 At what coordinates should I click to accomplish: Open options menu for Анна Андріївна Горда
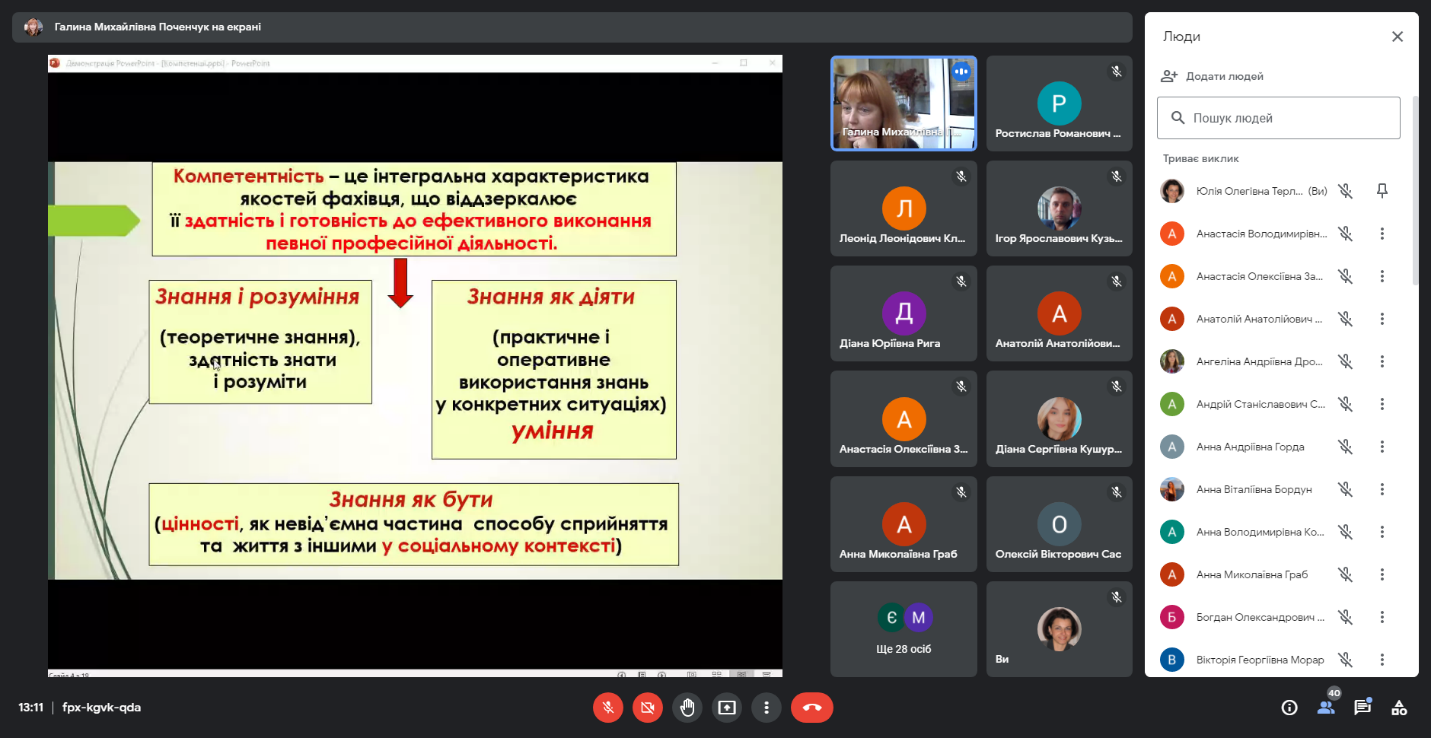click(1382, 447)
